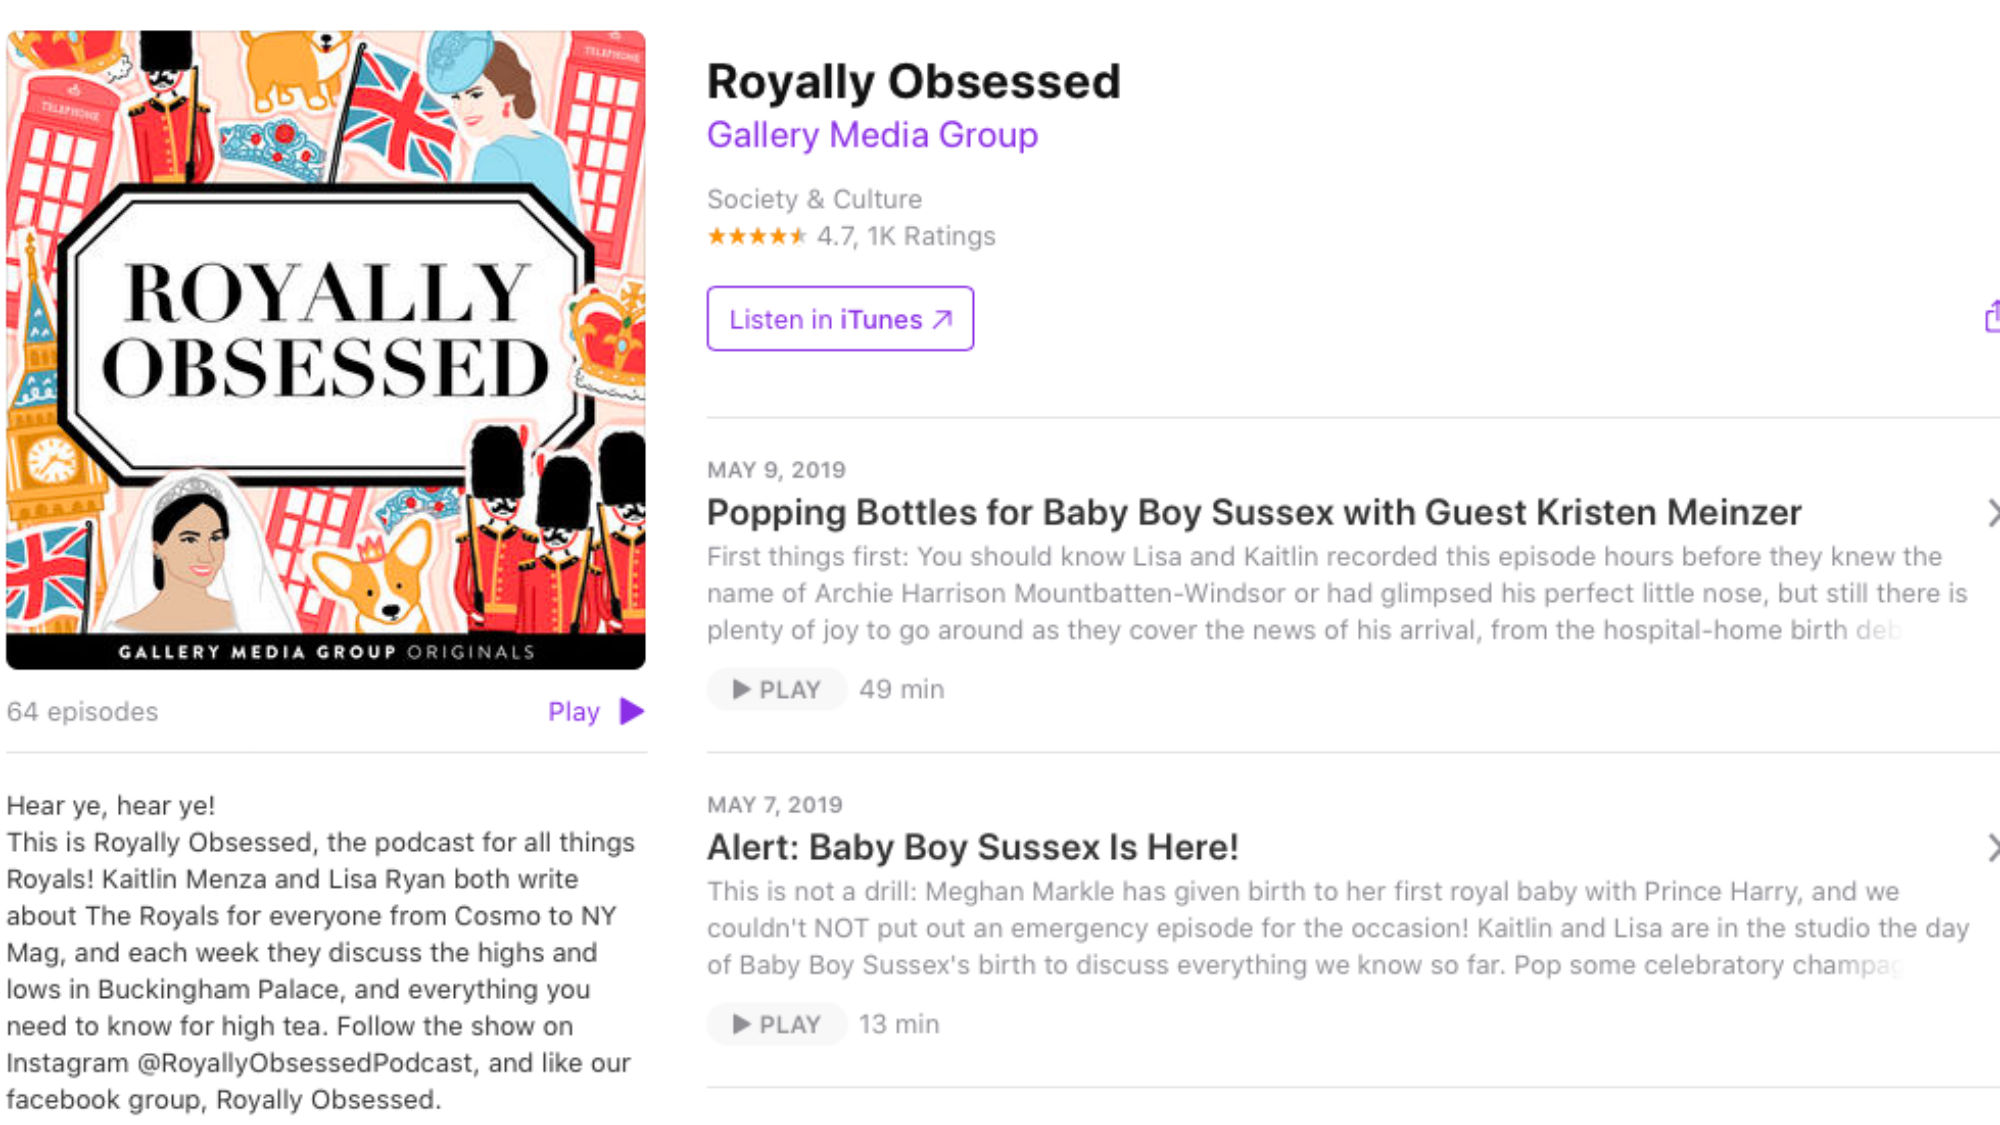Click the Alert episode description starting This is not a drill

[x=1338, y=929]
